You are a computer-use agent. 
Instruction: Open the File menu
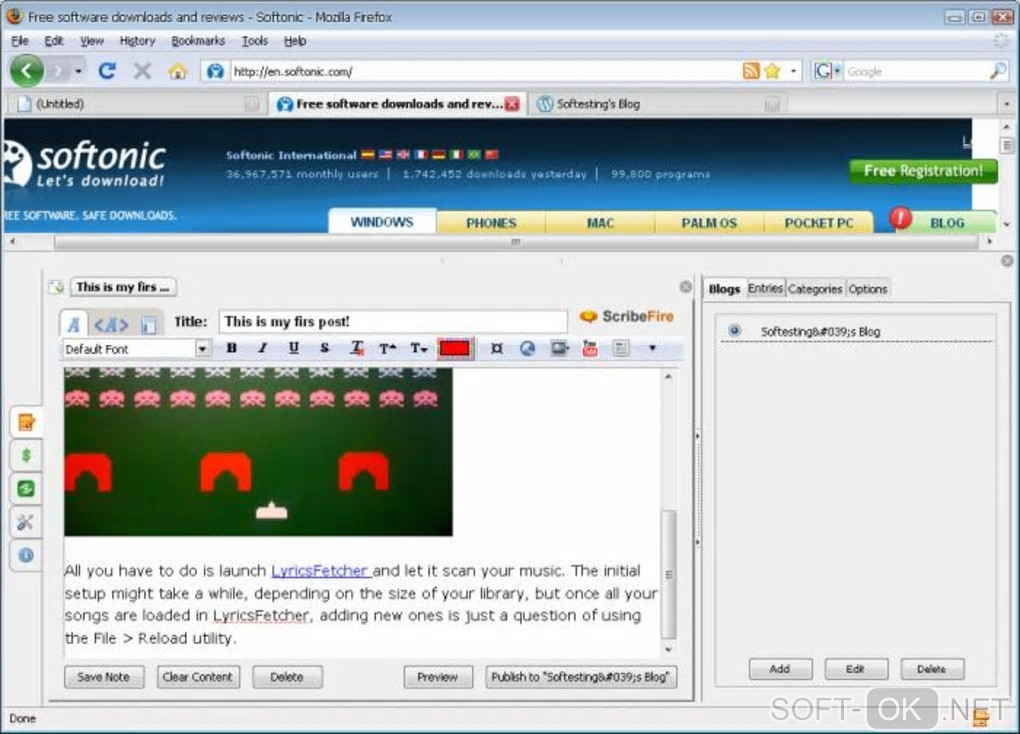20,41
